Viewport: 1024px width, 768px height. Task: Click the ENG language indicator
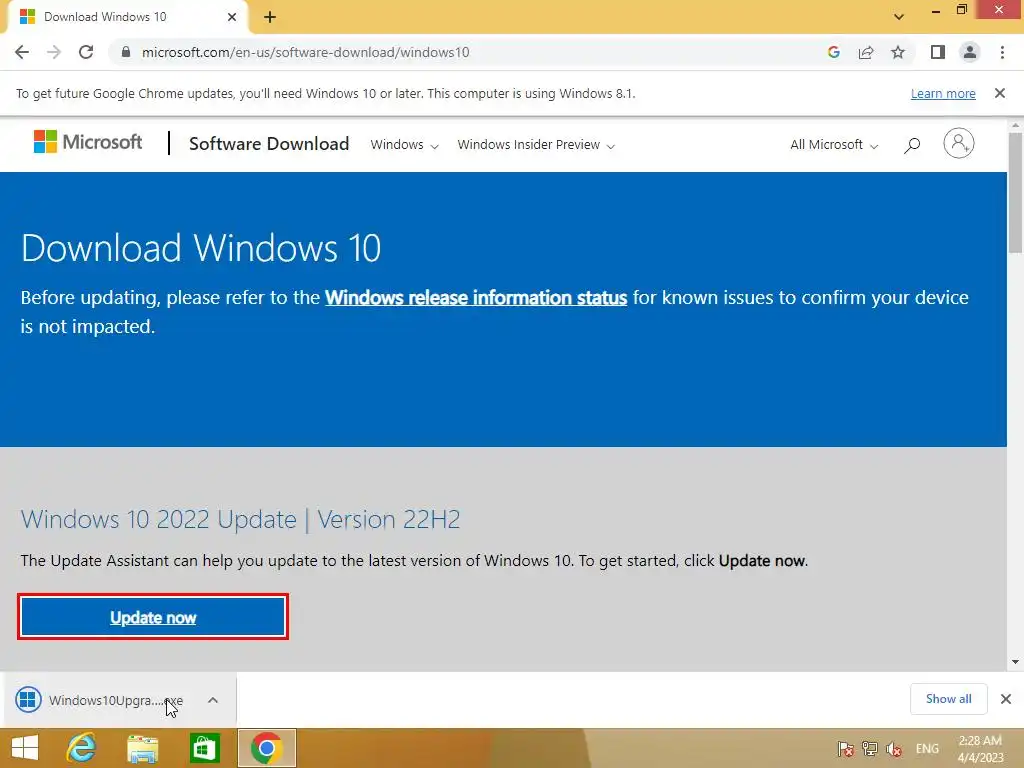click(927, 748)
